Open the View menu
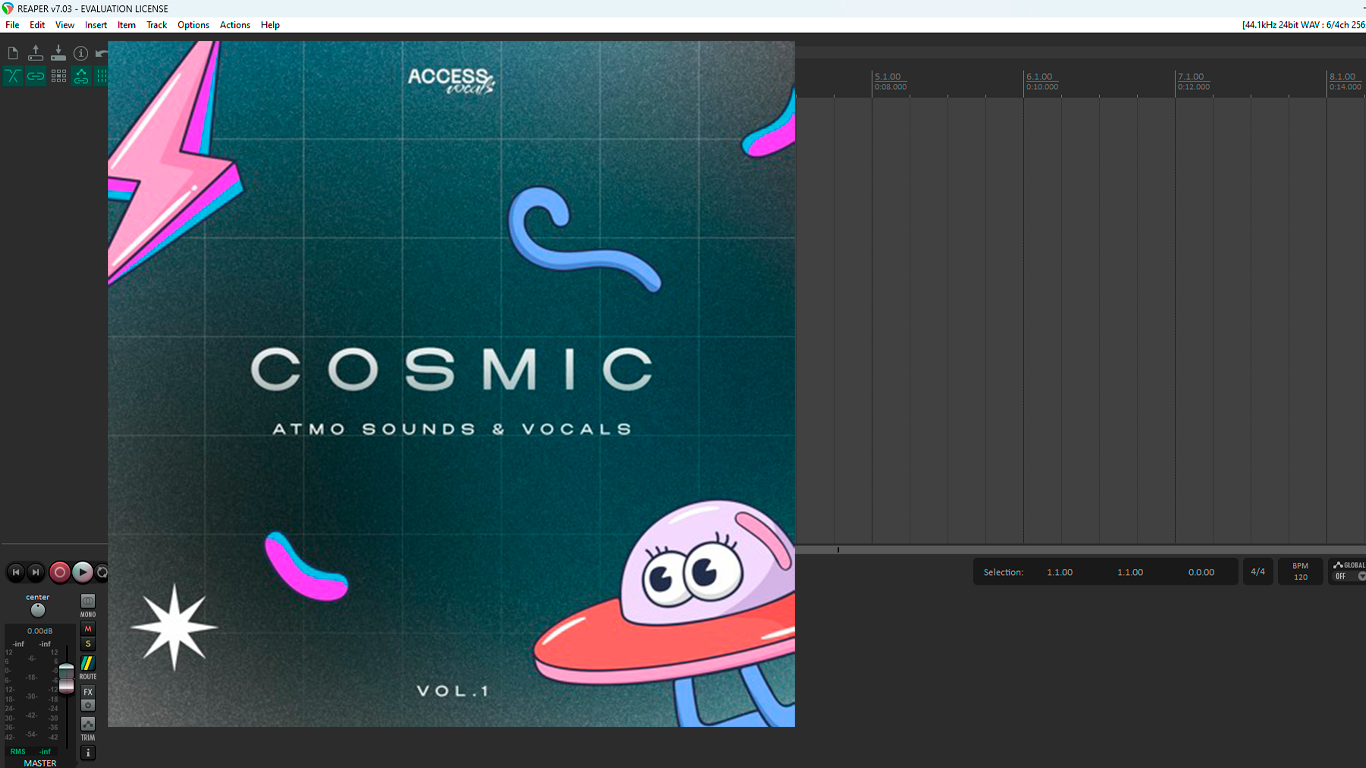The height and width of the screenshot is (768, 1366). (x=65, y=25)
